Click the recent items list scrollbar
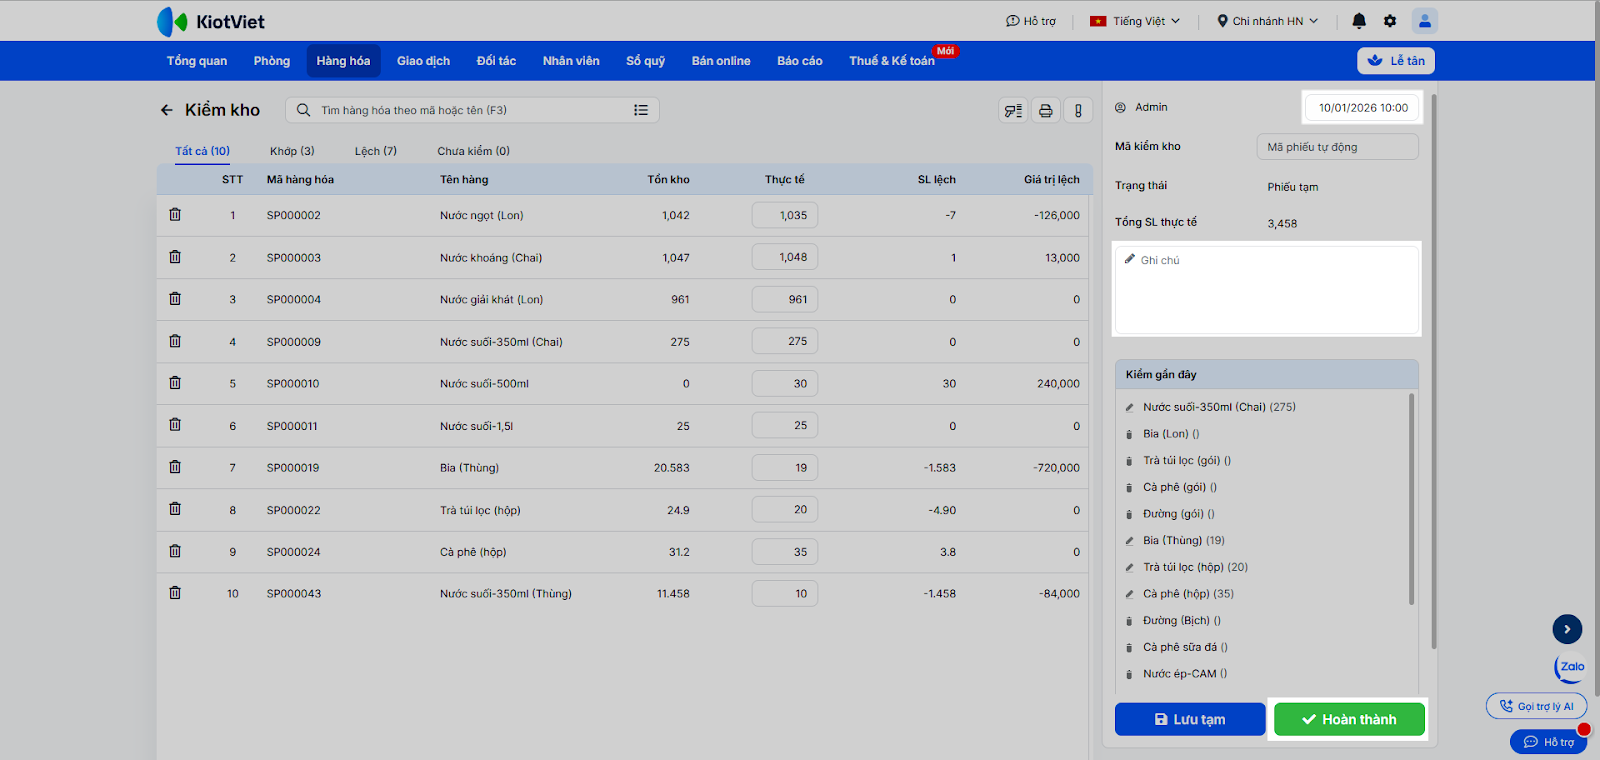Image resolution: width=1600 pixels, height=760 pixels. point(1411,500)
